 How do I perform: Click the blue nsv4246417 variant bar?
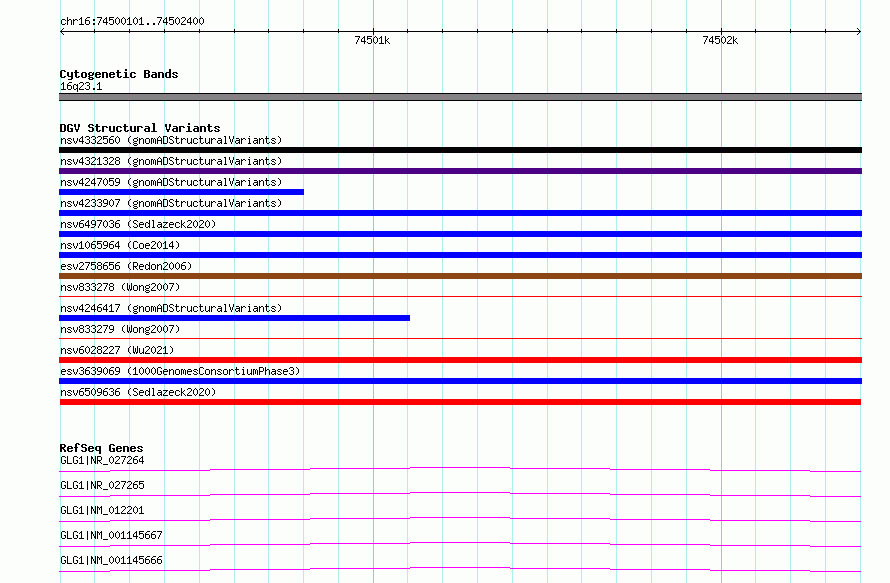(x=234, y=318)
